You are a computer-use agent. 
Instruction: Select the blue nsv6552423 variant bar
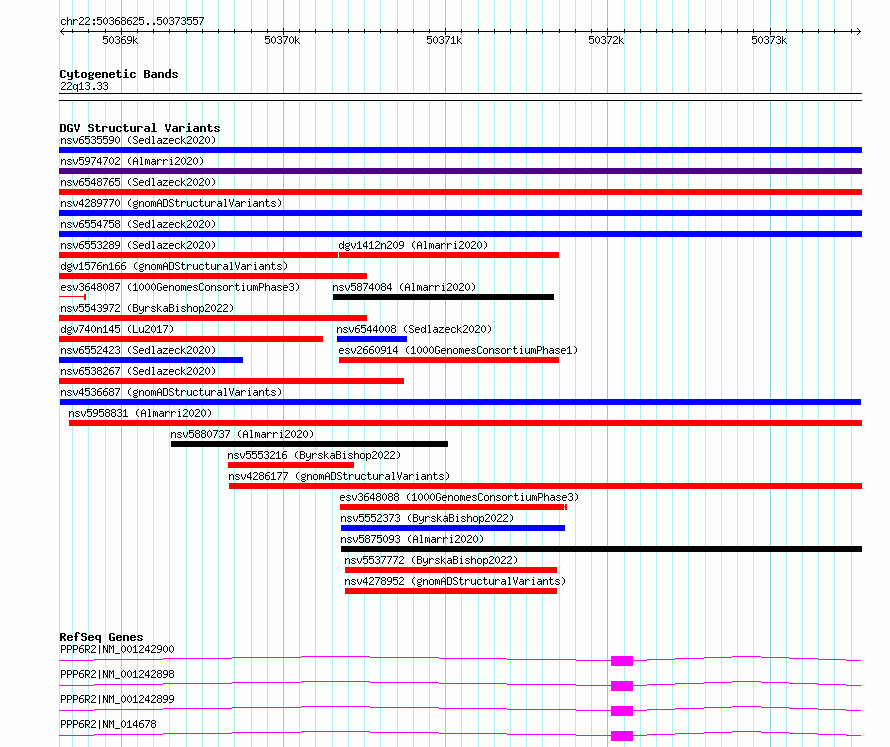(x=151, y=360)
